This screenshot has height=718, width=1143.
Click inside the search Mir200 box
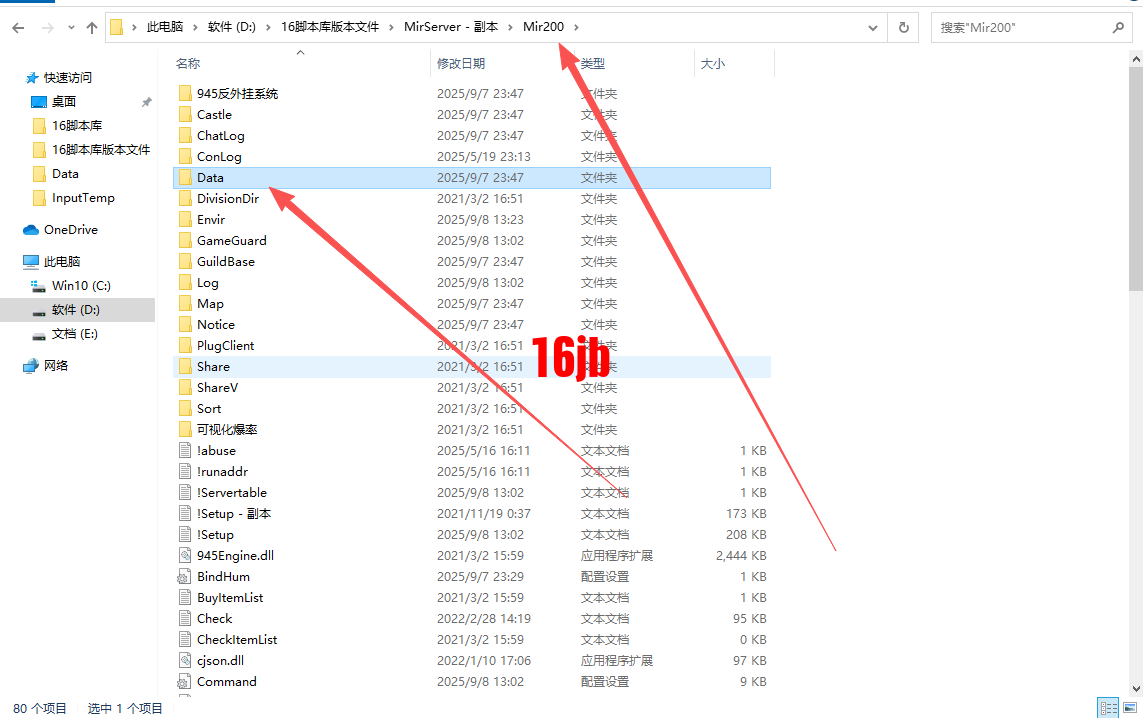tap(1010, 27)
